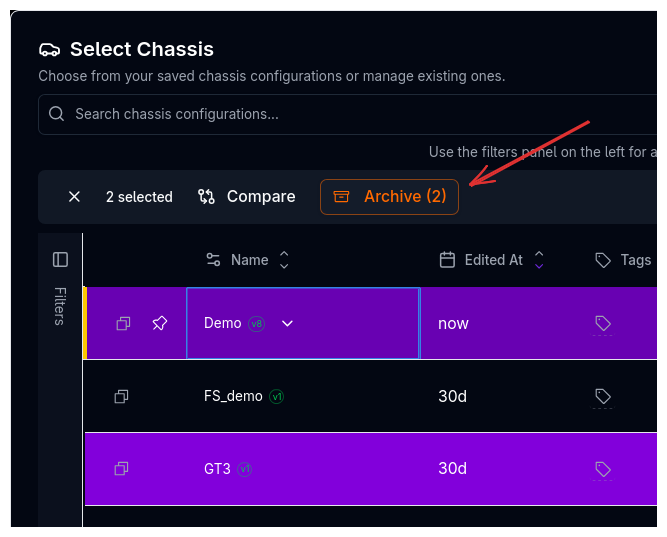Clear selection with the X icon
667x537 pixels.
click(74, 197)
